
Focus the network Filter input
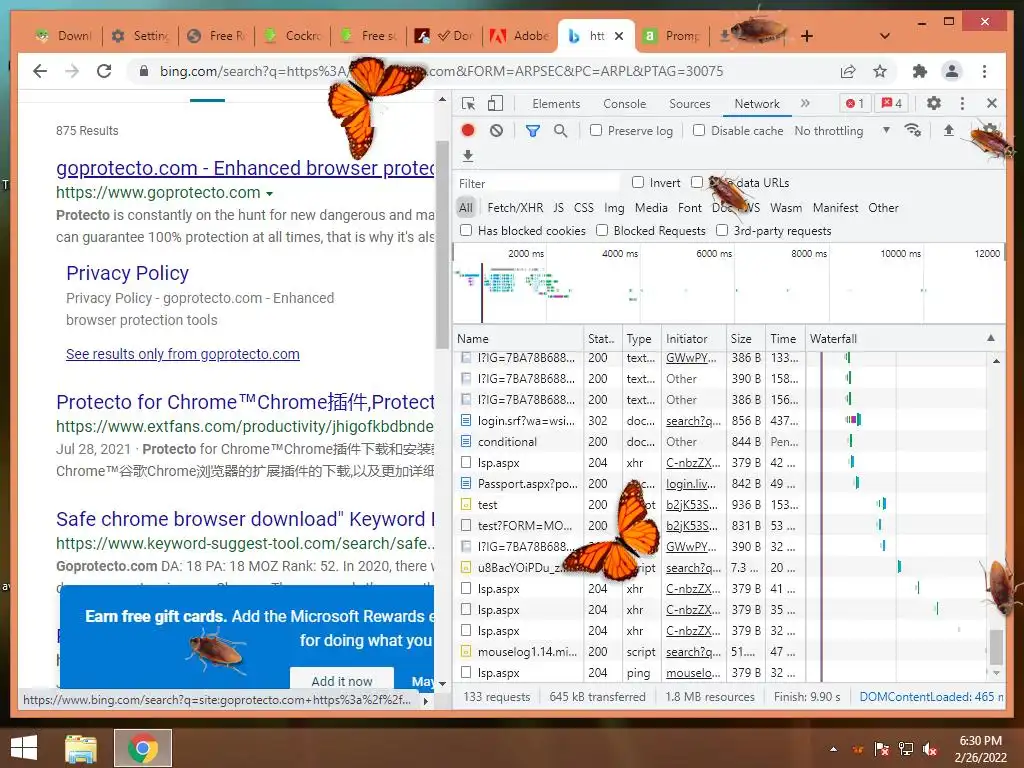[x=537, y=183]
